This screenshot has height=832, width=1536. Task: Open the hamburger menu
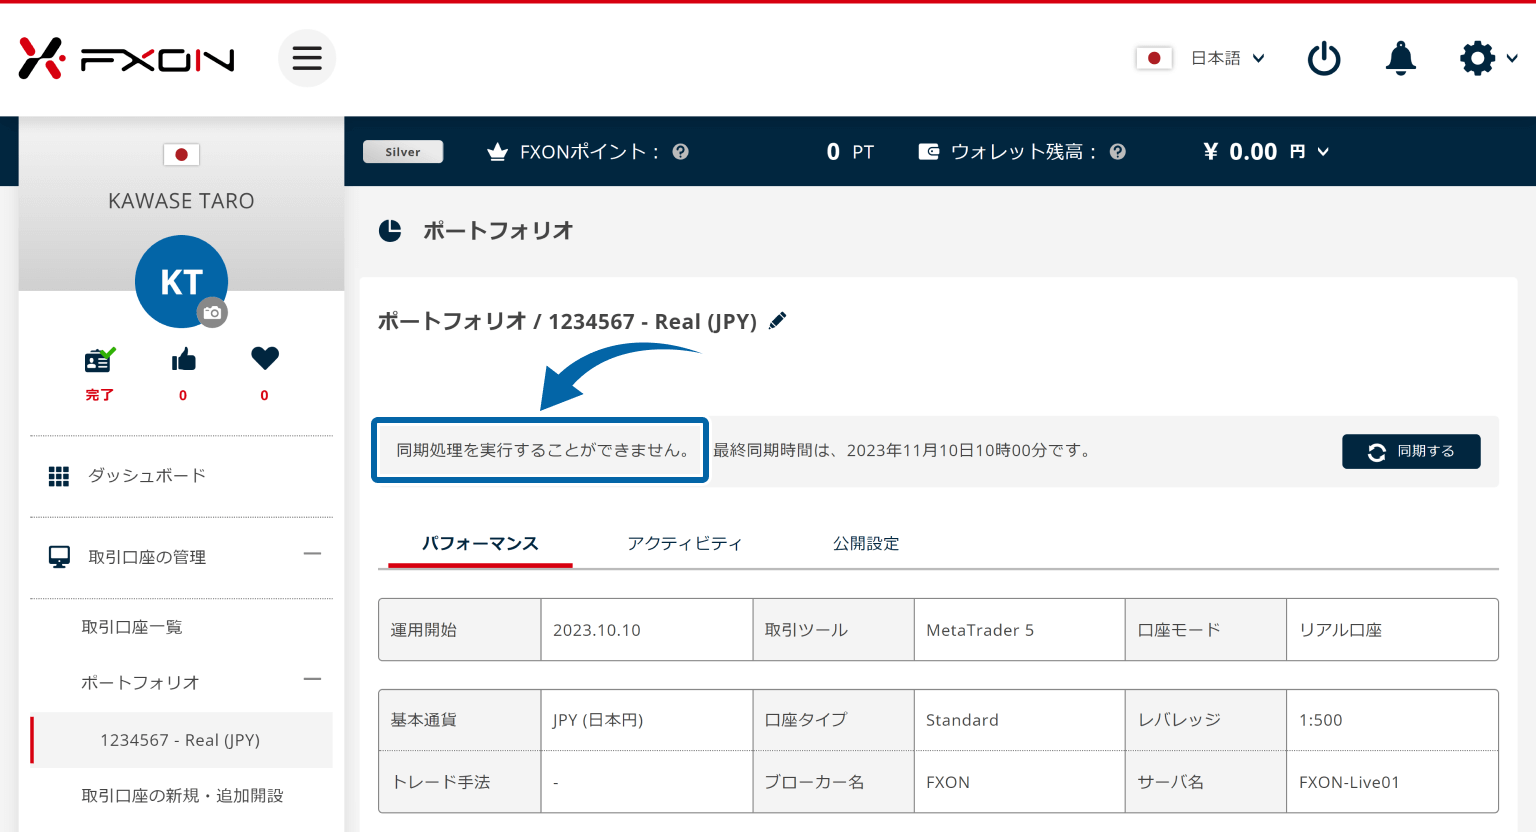[307, 58]
